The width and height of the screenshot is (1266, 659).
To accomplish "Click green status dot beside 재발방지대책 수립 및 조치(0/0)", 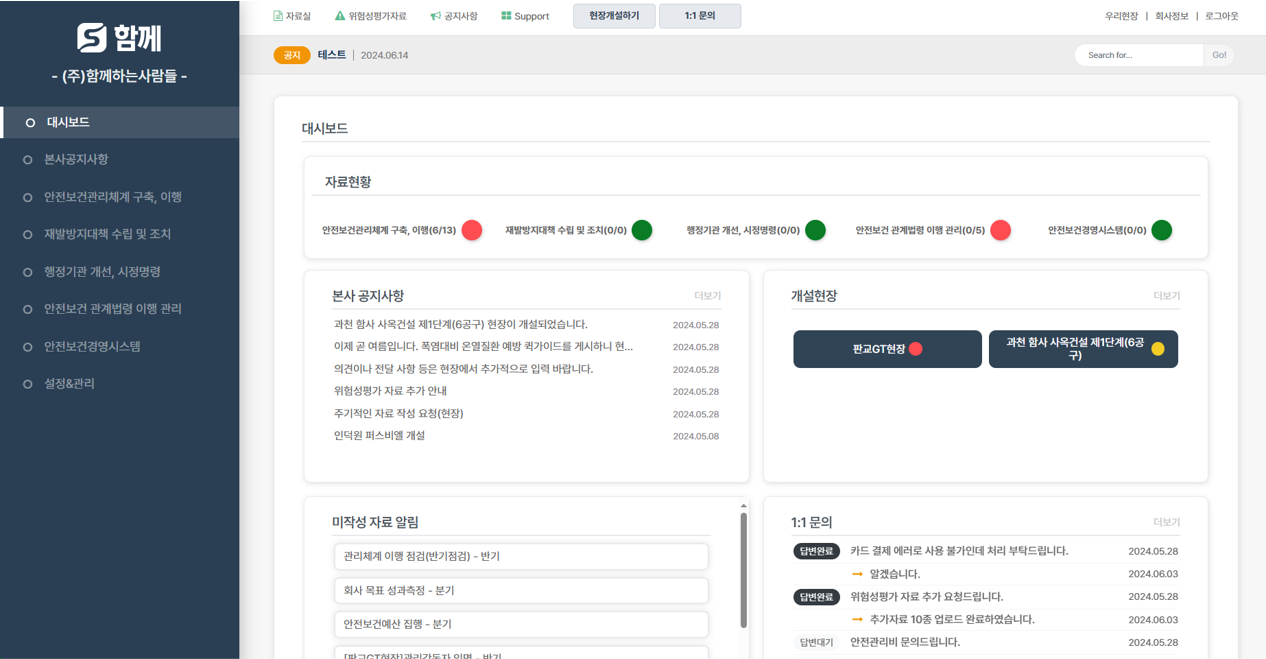I will point(642,230).
